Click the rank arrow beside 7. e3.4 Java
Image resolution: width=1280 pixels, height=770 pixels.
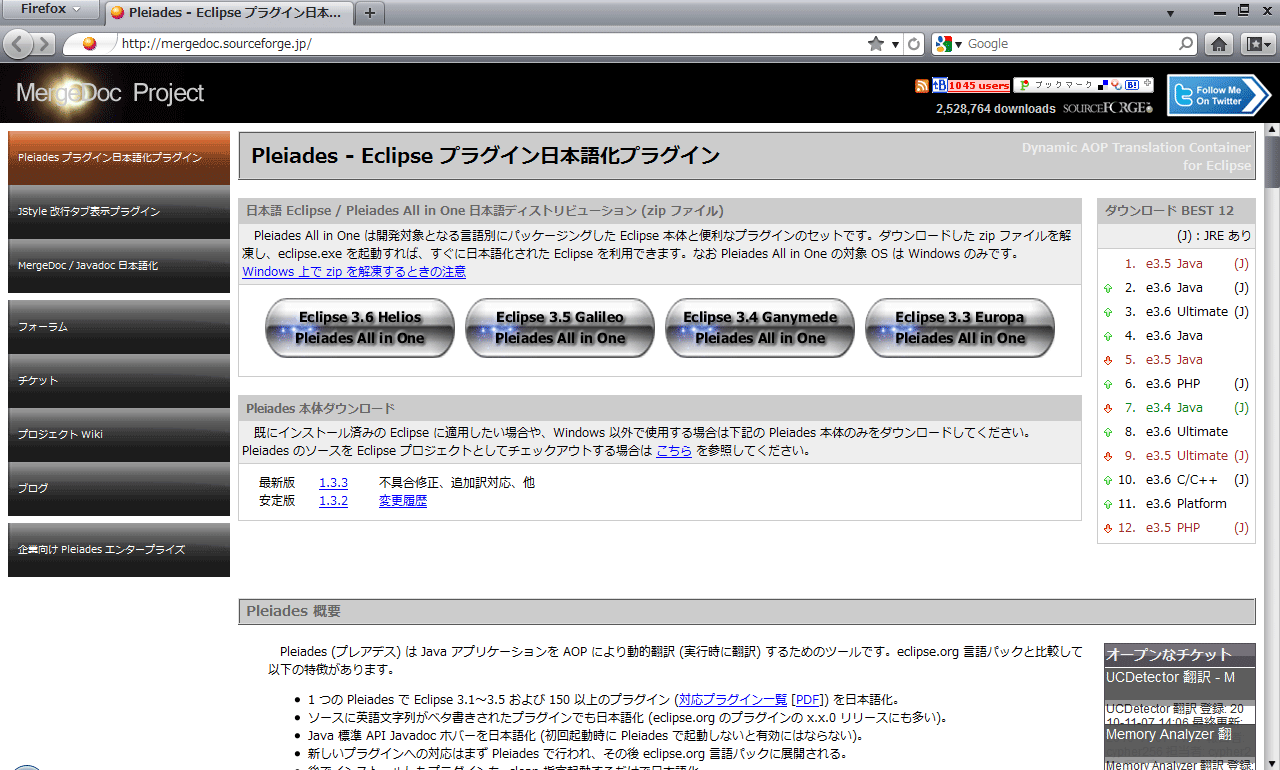point(1108,408)
